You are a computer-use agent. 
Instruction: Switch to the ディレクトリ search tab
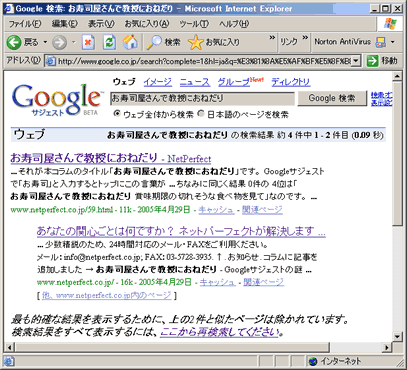[291, 82]
